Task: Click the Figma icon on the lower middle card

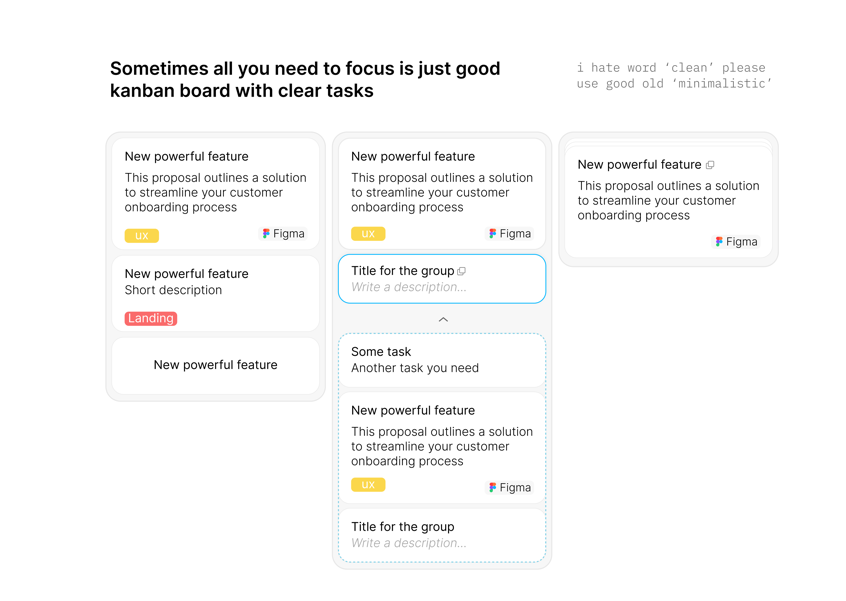Action: 493,487
